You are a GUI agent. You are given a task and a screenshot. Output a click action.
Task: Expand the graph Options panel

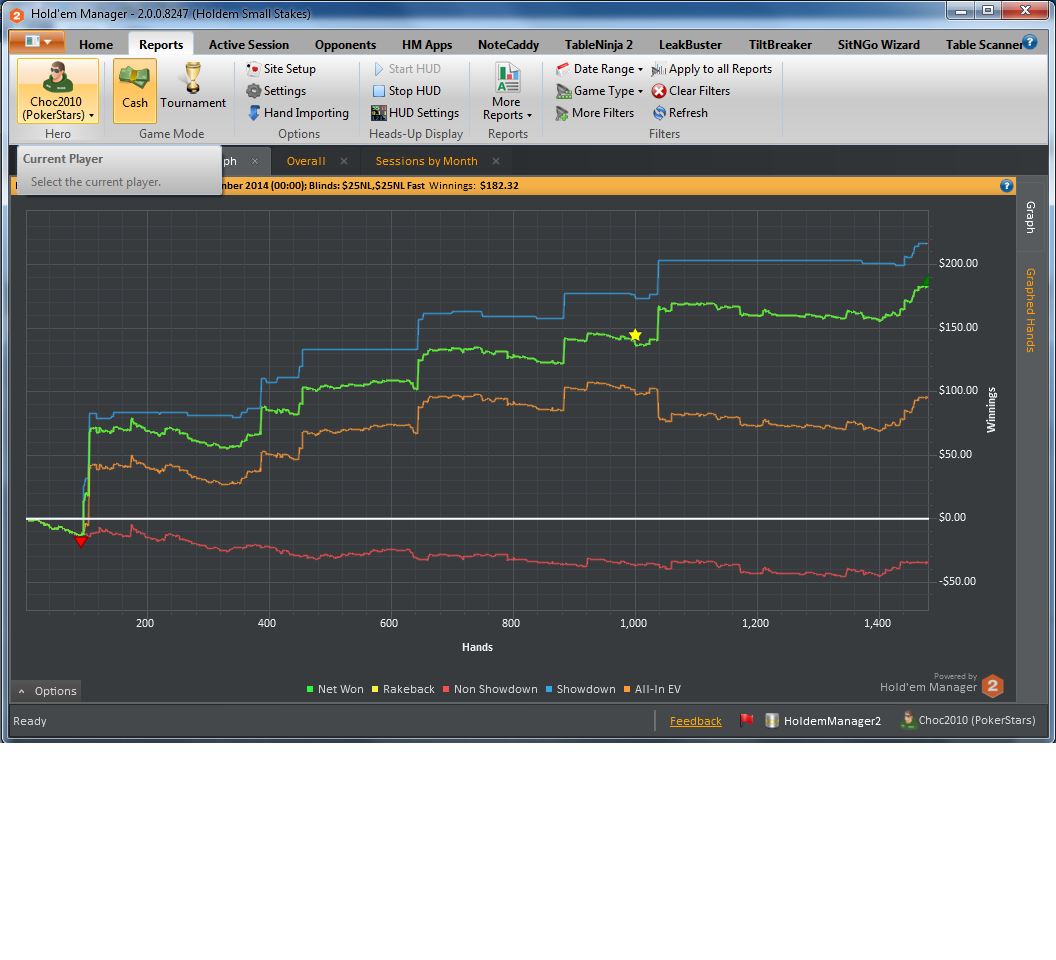coord(46,691)
